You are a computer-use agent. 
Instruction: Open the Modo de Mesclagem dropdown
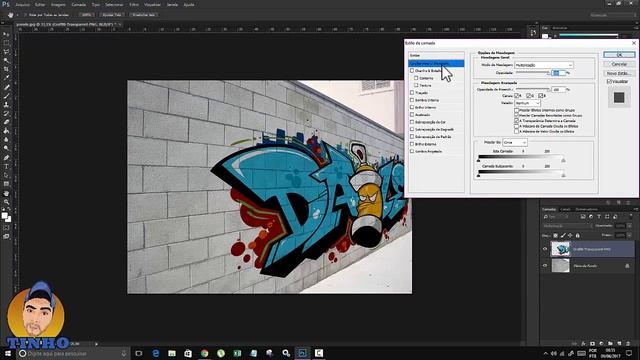tap(544, 65)
